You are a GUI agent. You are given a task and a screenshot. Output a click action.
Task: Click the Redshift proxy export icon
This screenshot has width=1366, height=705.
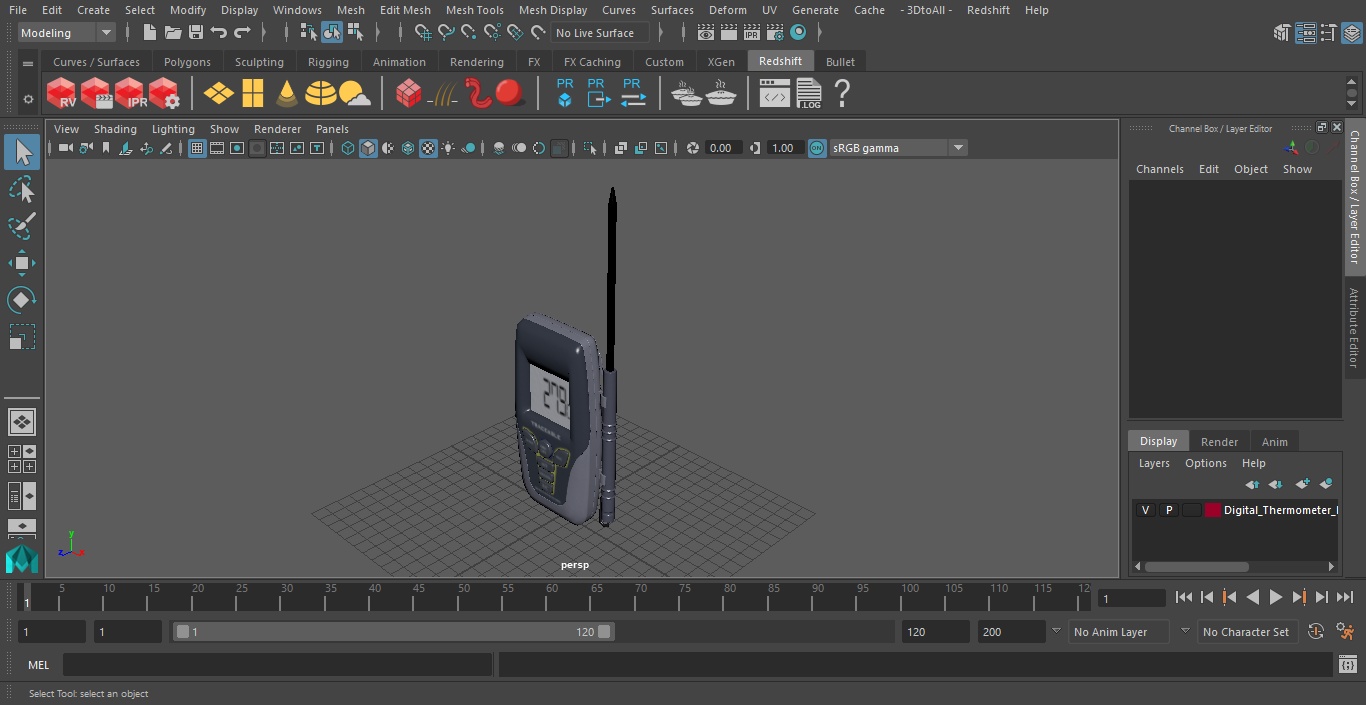coord(598,93)
